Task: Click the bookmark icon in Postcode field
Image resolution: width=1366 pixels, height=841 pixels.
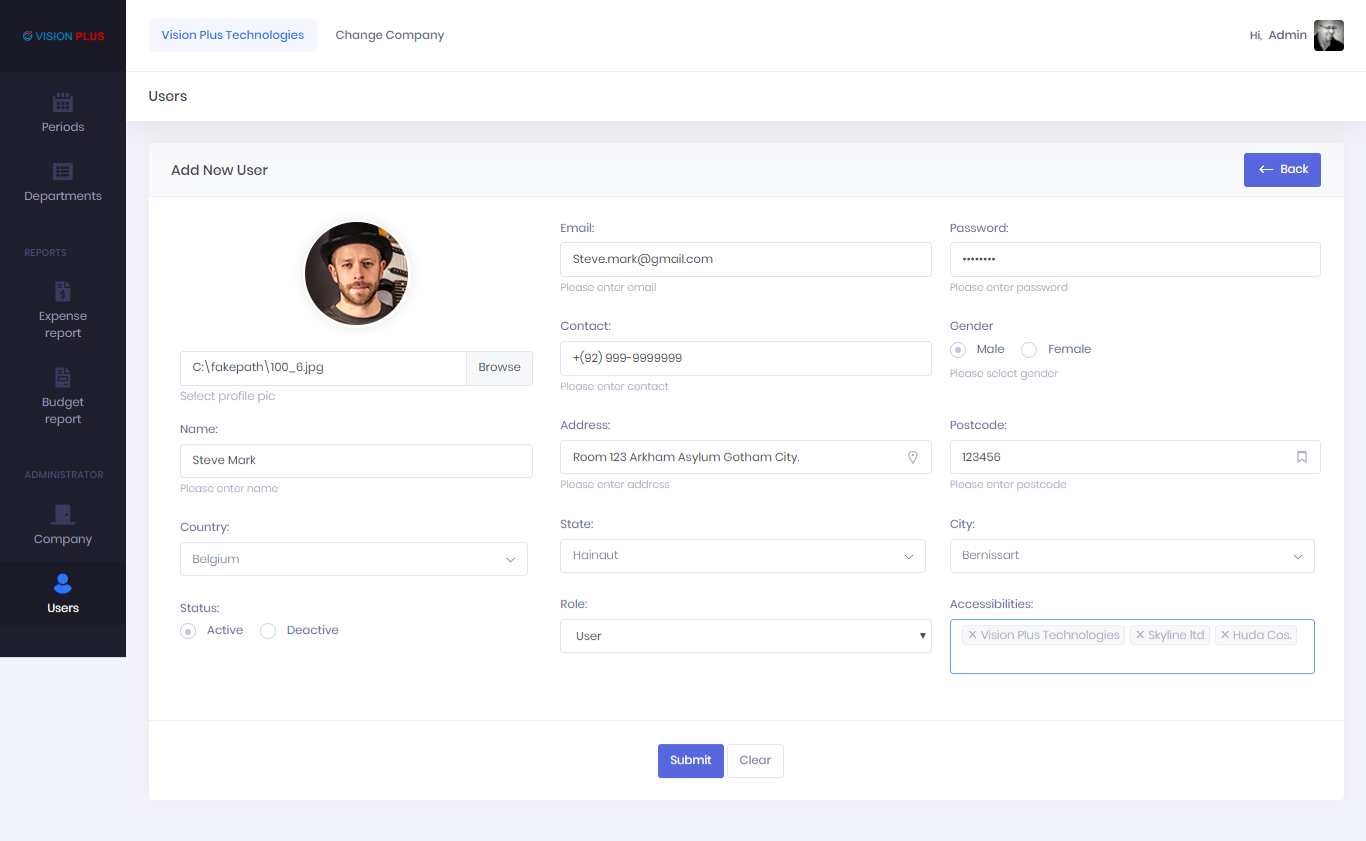Action: point(1301,457)
